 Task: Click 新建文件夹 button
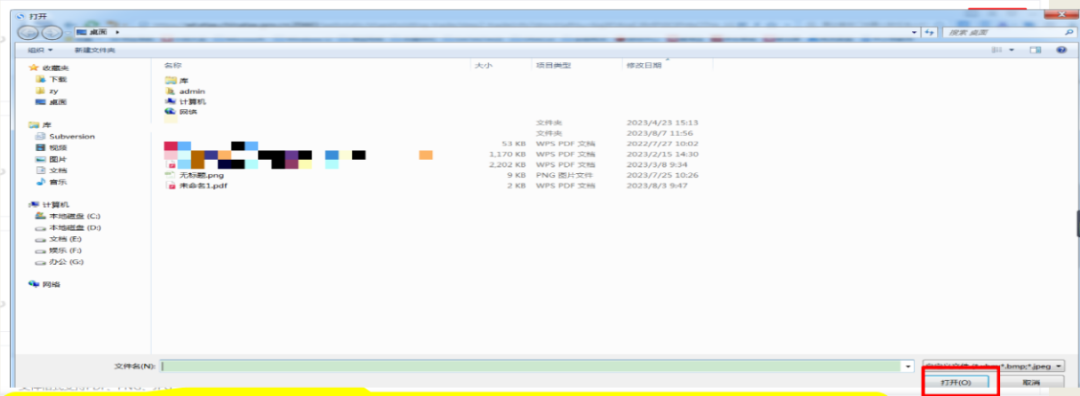(95, 50)
